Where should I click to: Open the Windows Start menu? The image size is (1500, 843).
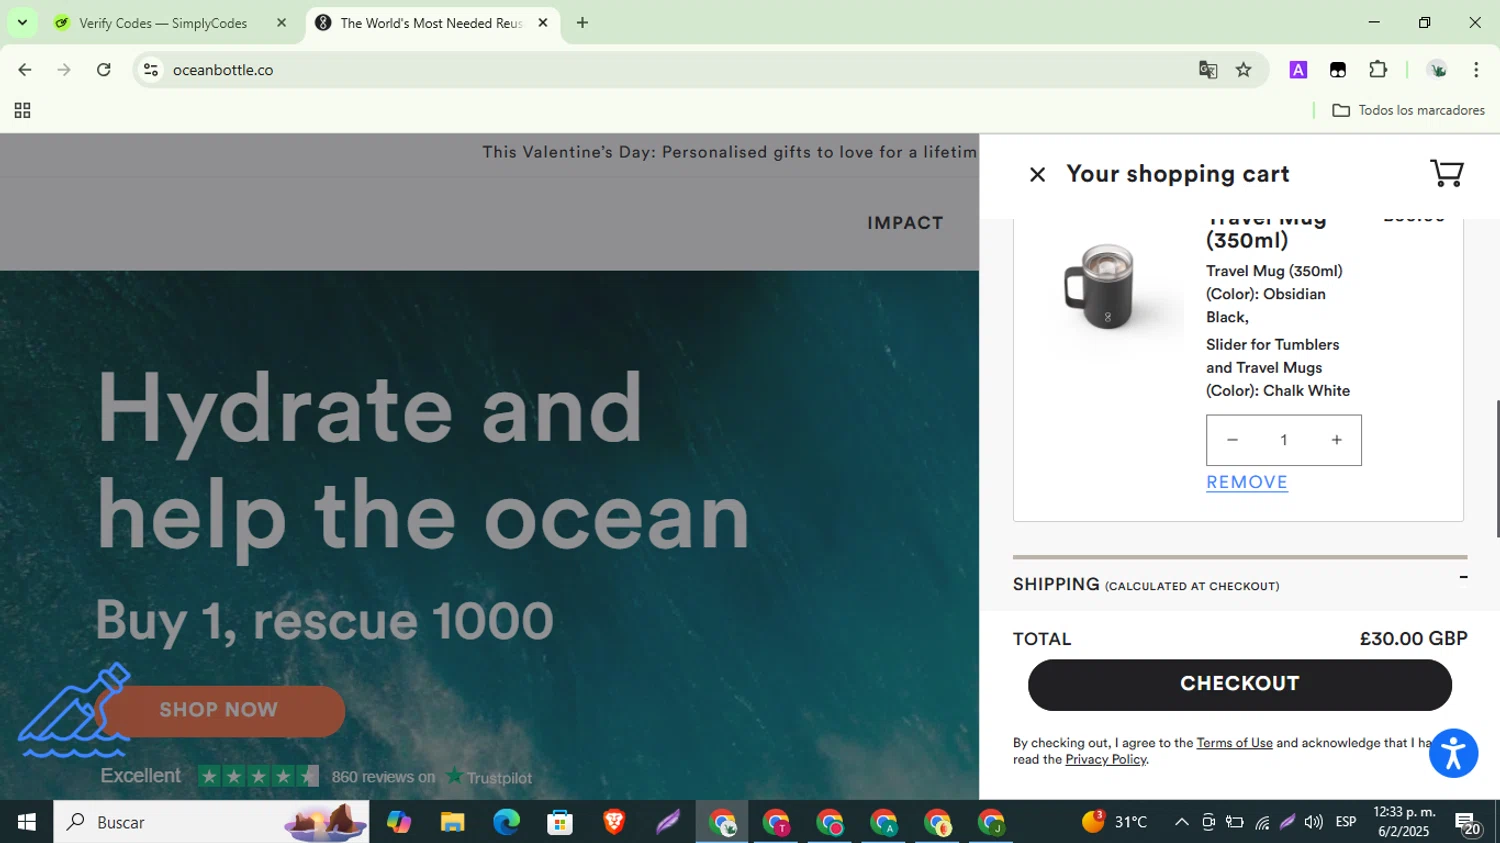tap(26, 822)
